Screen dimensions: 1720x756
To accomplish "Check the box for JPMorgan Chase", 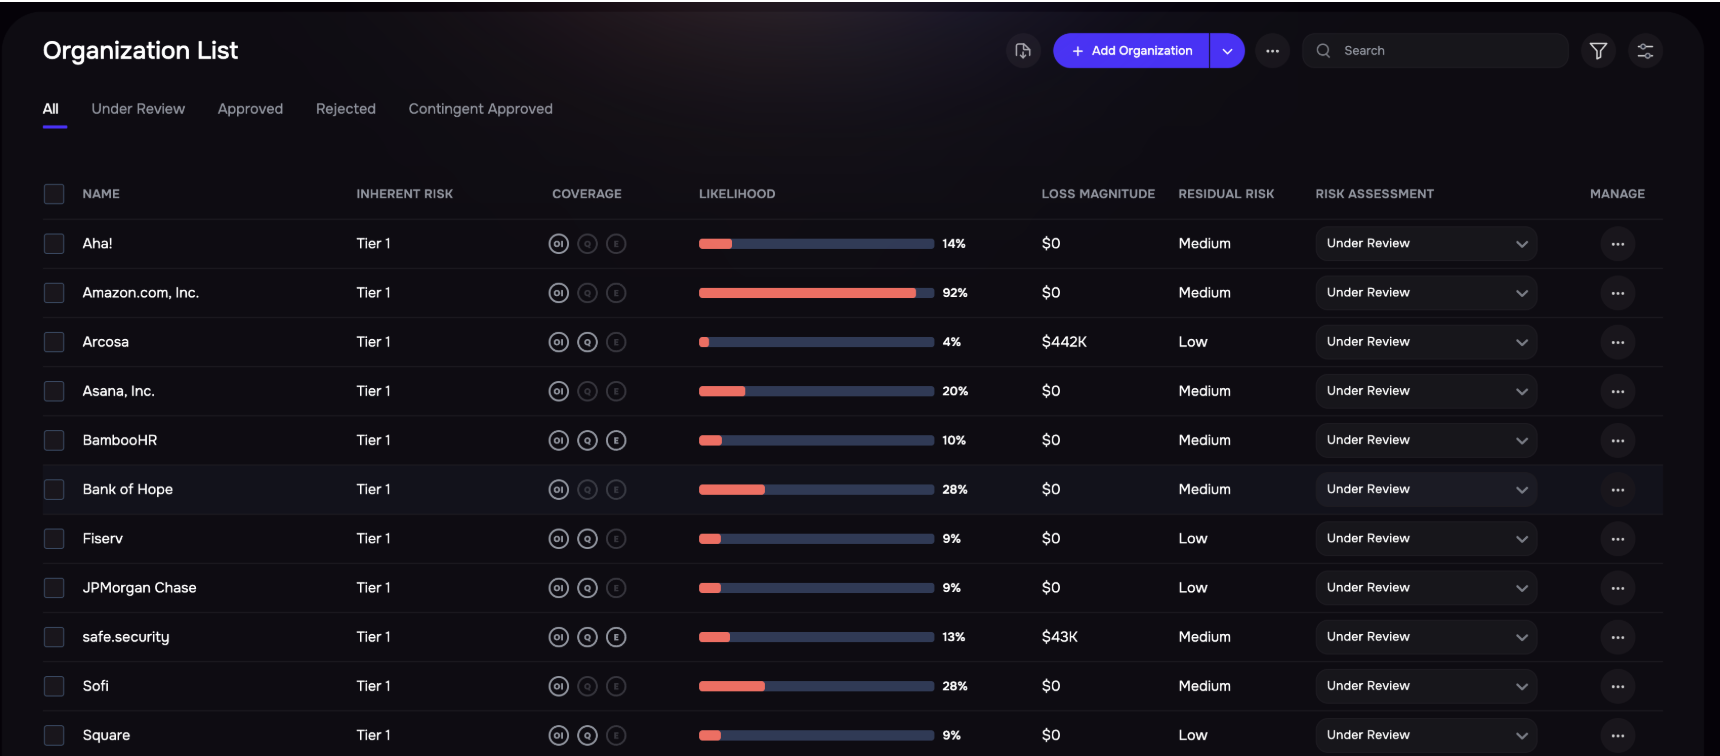I will pyautogui.click(x=54, y=588).
